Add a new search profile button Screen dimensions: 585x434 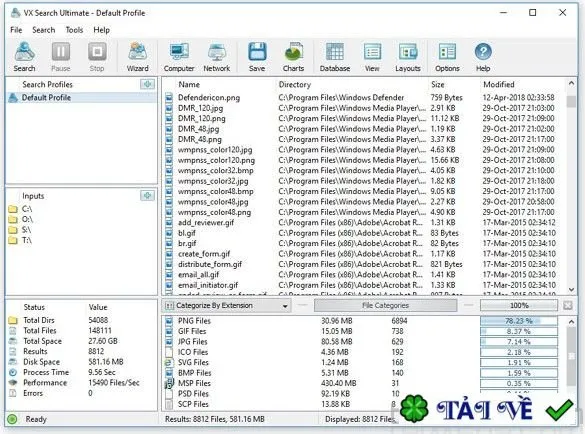148,84
